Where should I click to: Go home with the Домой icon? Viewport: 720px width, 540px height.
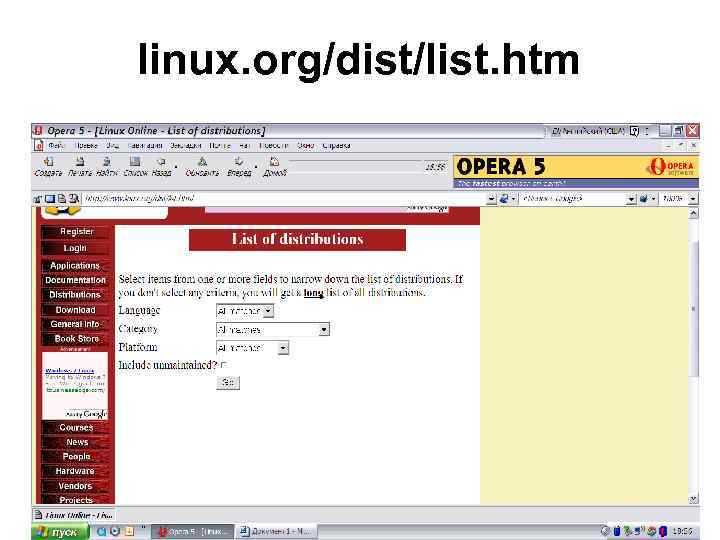(275, 162)
